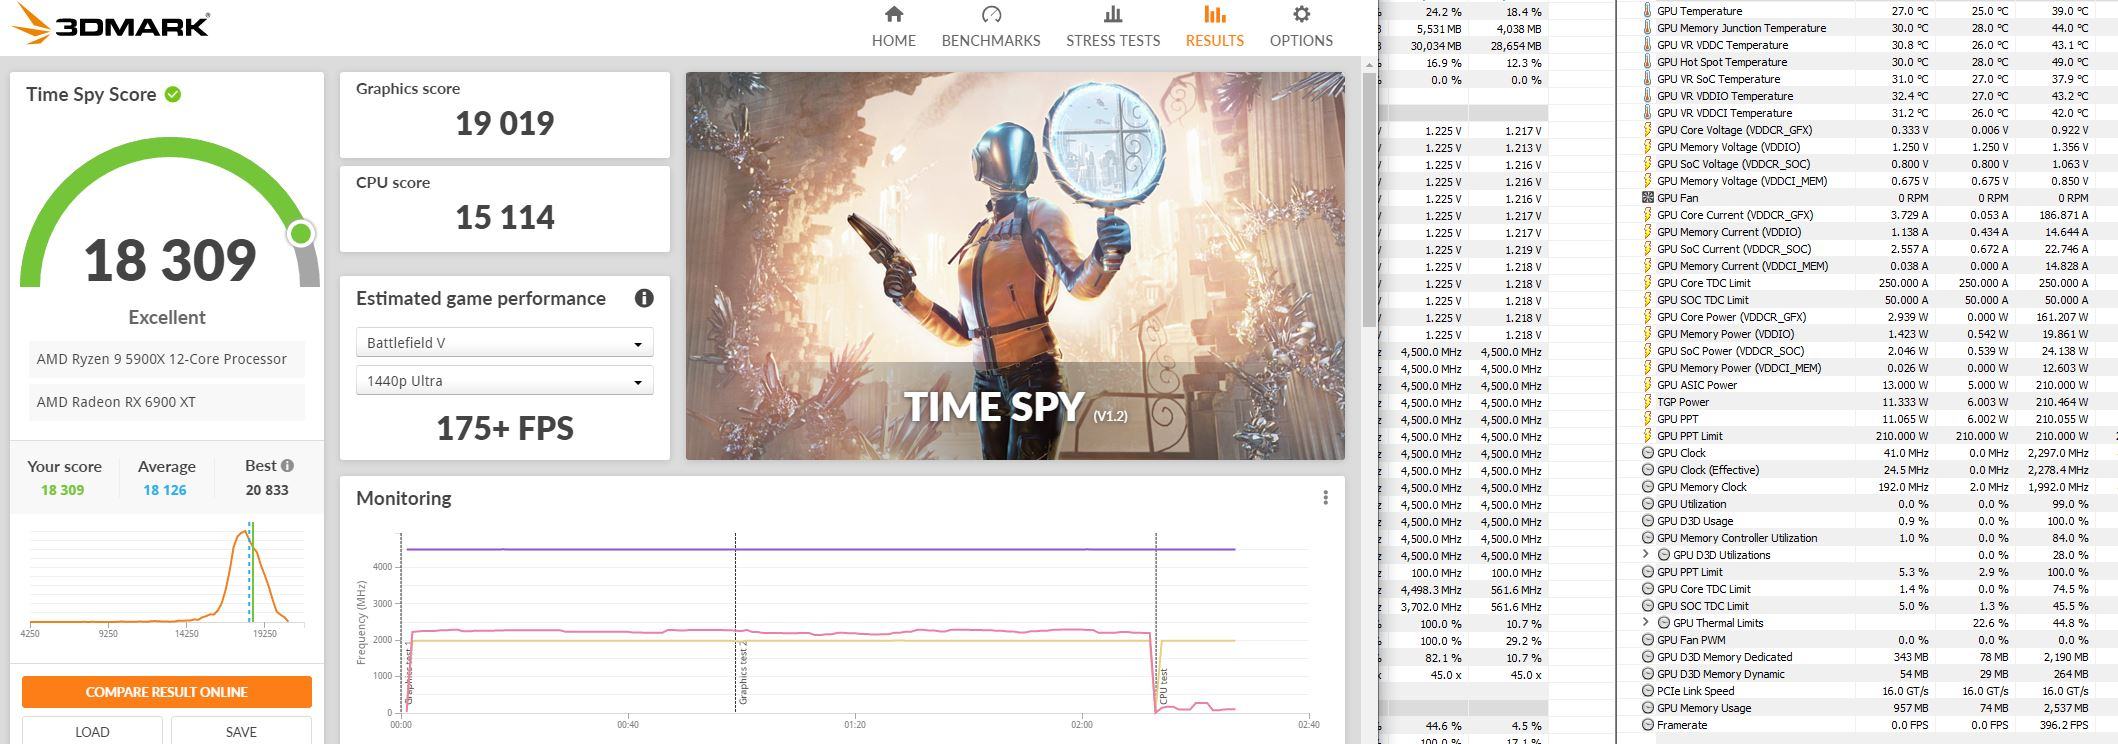The height and width of the screenshot is (744, 2118).
Task: Select the GPU Clock (Effective) row label
Action: 1708,470
